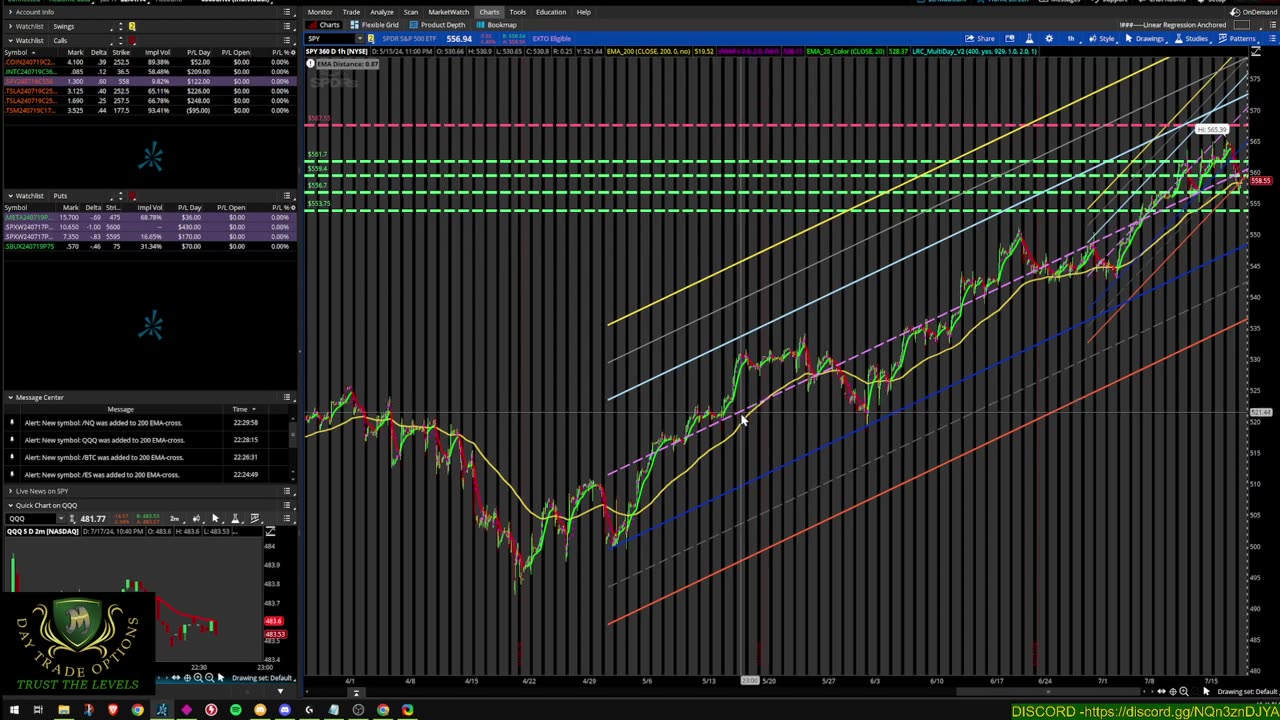Select the Flexible Grid sub-tab
This screenshot has height=720, width=1280.
376,25
